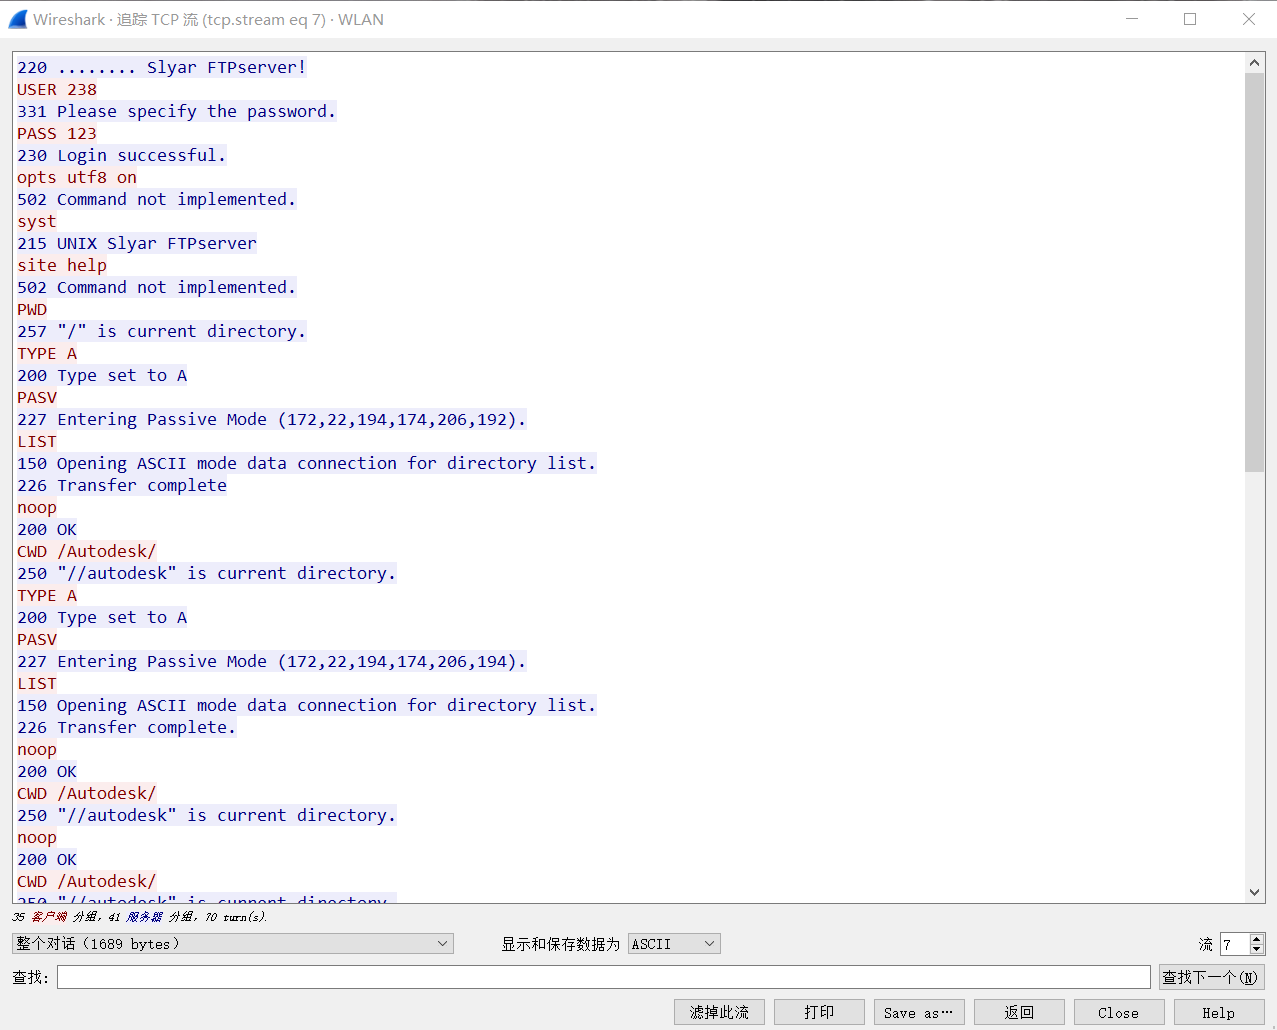1277x1030 pixels.
Task: Increment the stream number with up arrow
Action: 1258,939
